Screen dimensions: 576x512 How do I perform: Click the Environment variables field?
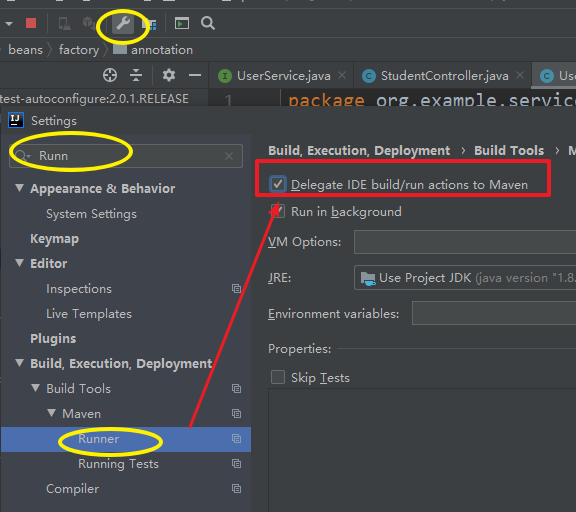494,313
